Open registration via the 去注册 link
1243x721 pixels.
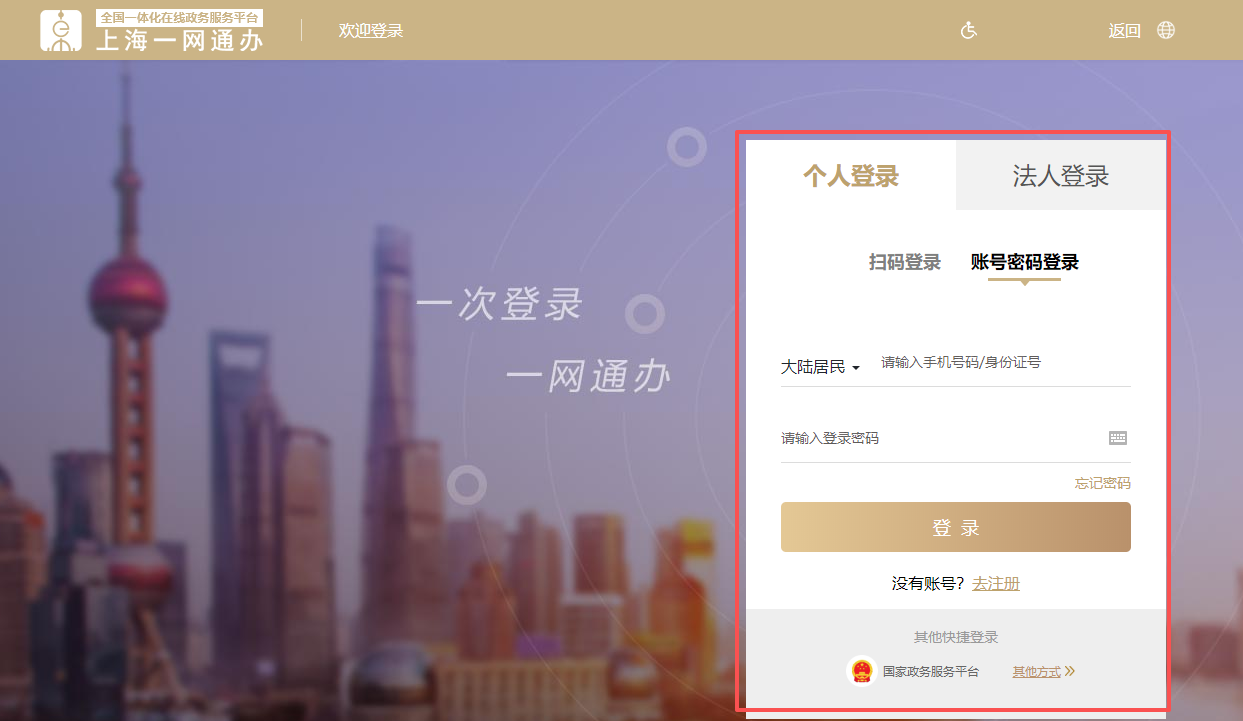pos(995,583)
